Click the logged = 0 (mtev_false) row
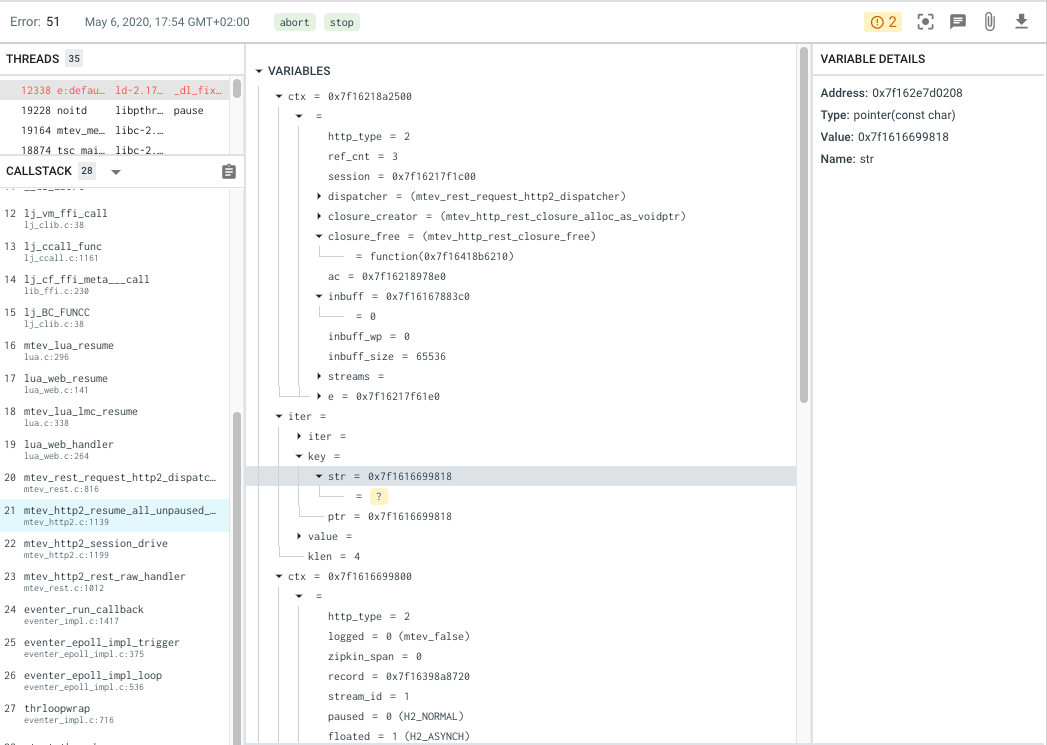This screenshot has height=745, width=1047. click(399, 637)
